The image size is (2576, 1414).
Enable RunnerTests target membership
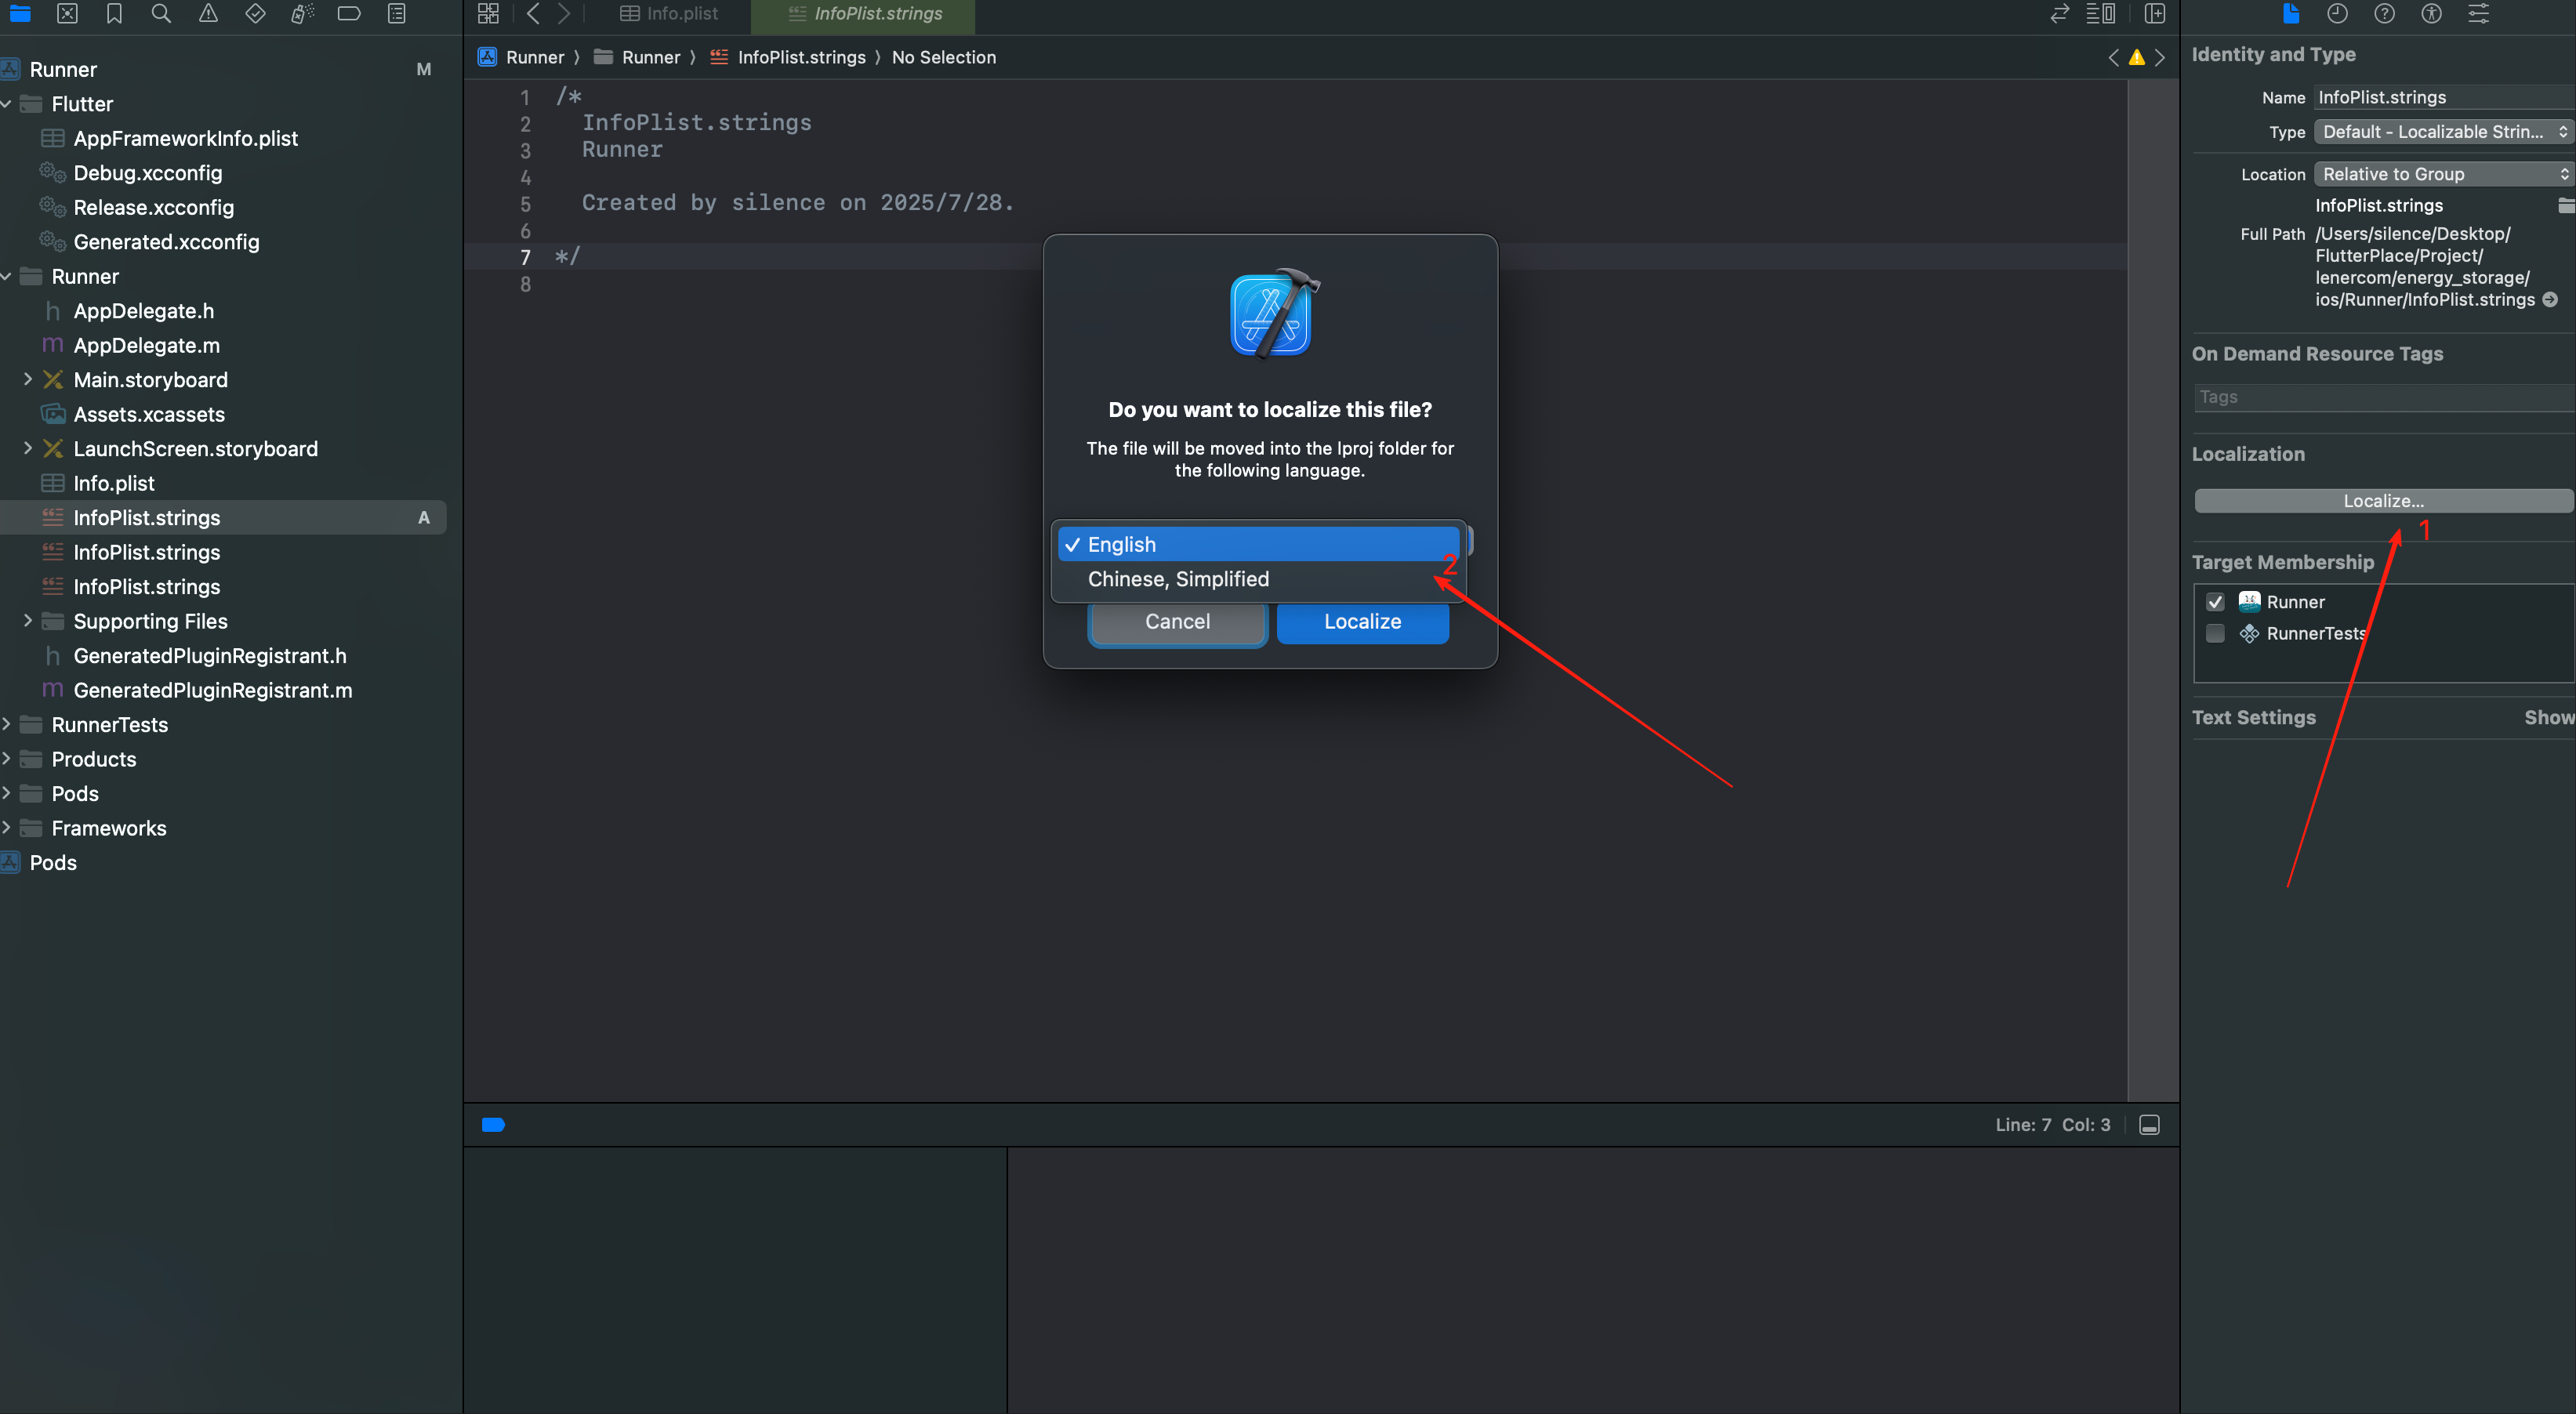pyautogui.click(x=2215, y=633)
